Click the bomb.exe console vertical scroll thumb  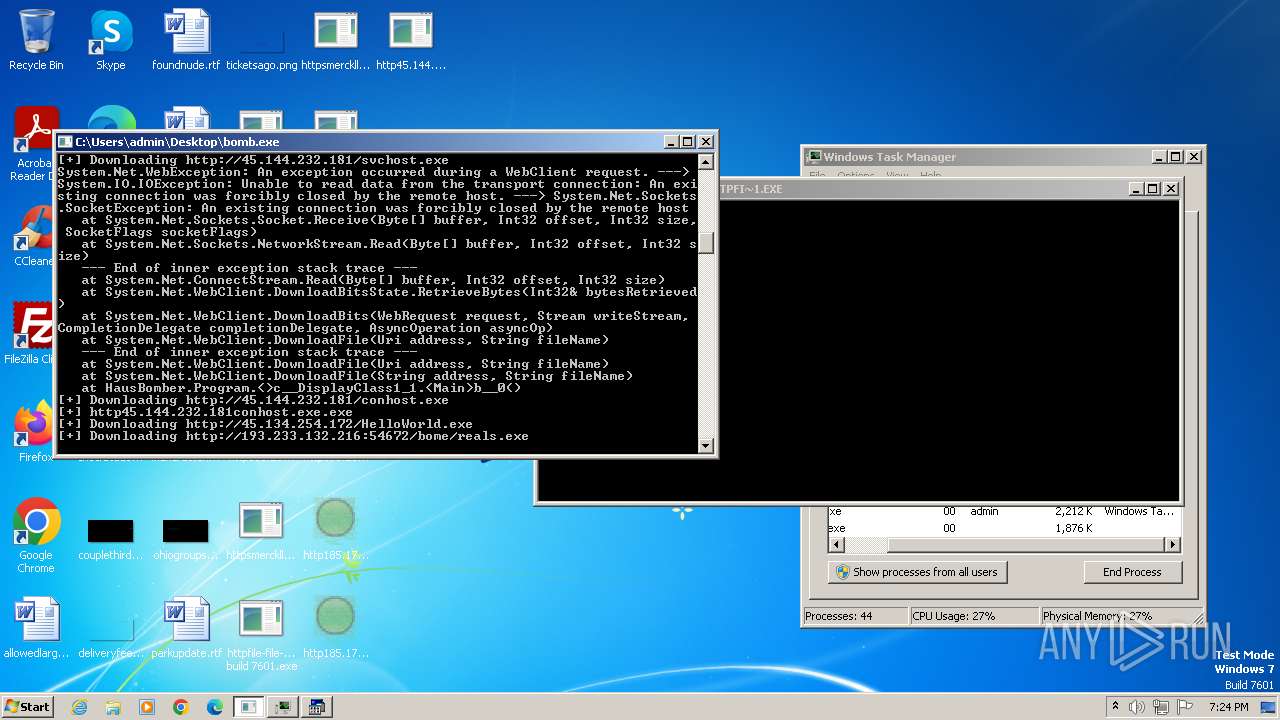point(706,243)
